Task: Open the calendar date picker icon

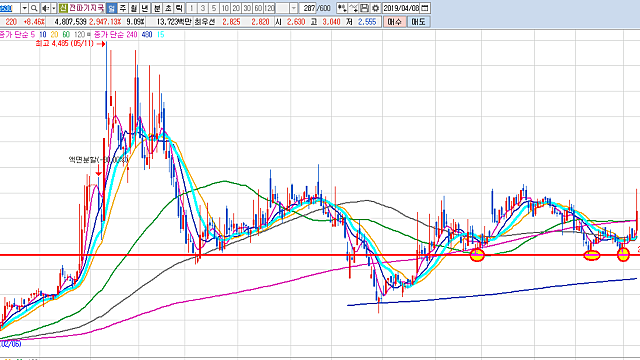Action: 425,8
